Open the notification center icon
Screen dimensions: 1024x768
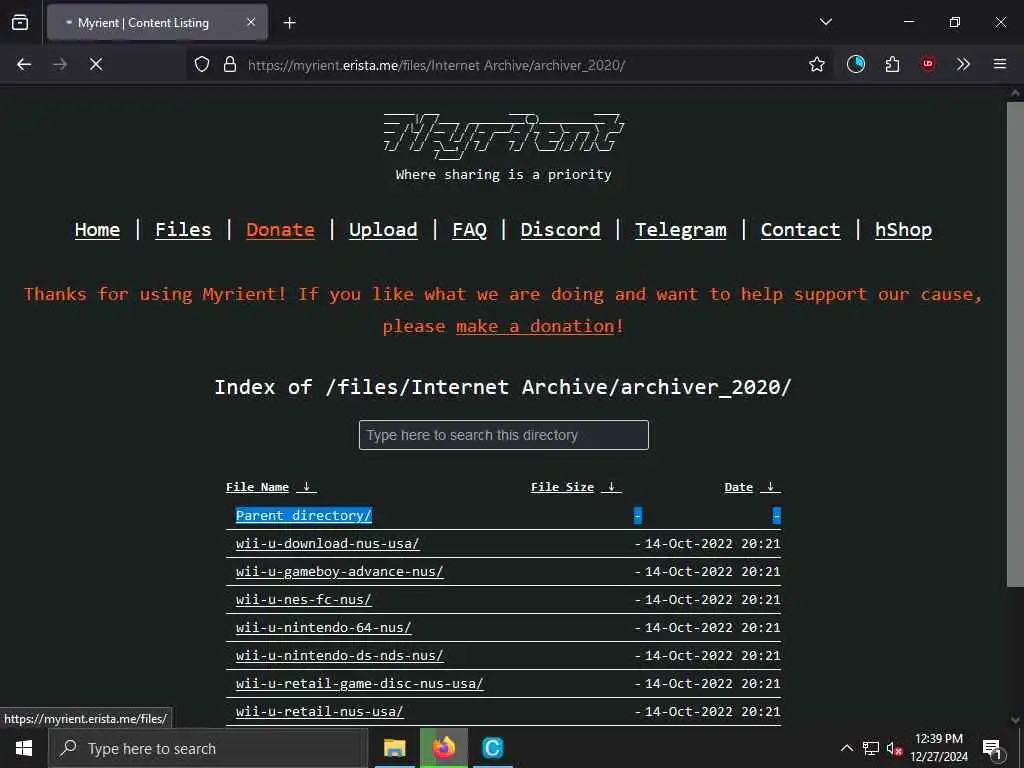993,748
